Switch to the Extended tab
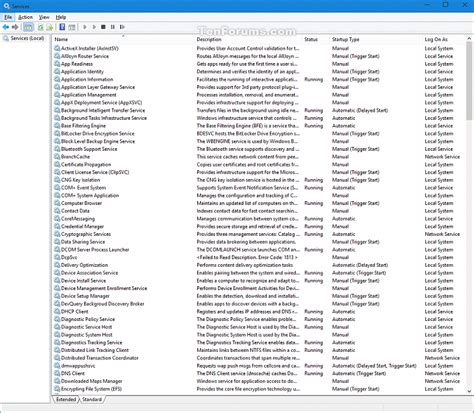The image size is (474, 413). [66, 399]
